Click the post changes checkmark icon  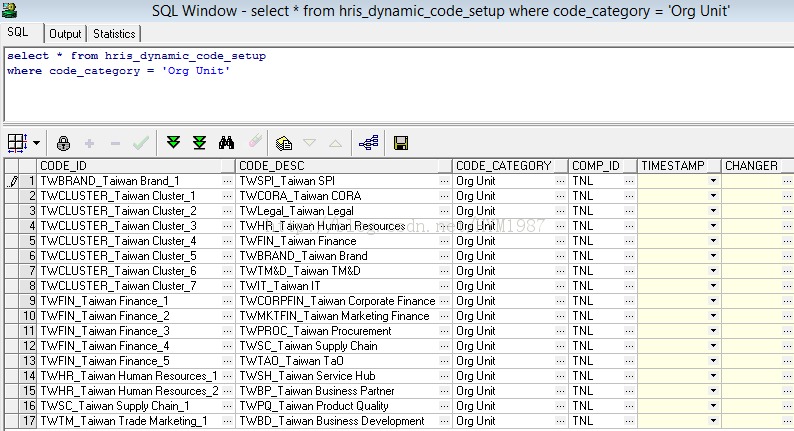141,143
